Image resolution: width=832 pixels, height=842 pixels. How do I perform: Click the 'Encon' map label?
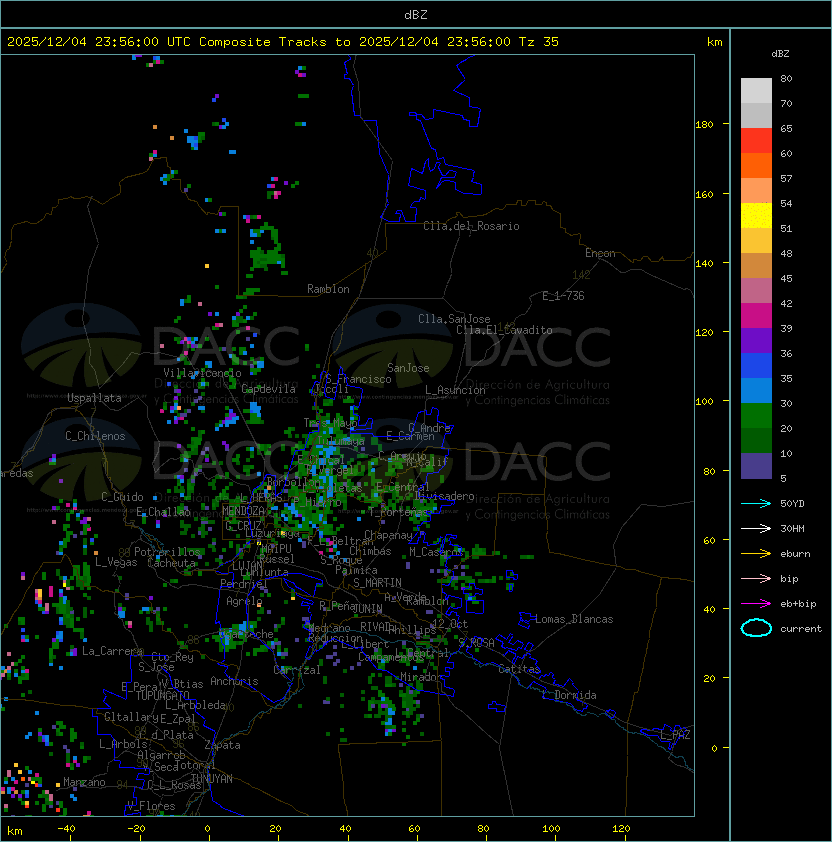pyautogui.click(x=600, y=252)
